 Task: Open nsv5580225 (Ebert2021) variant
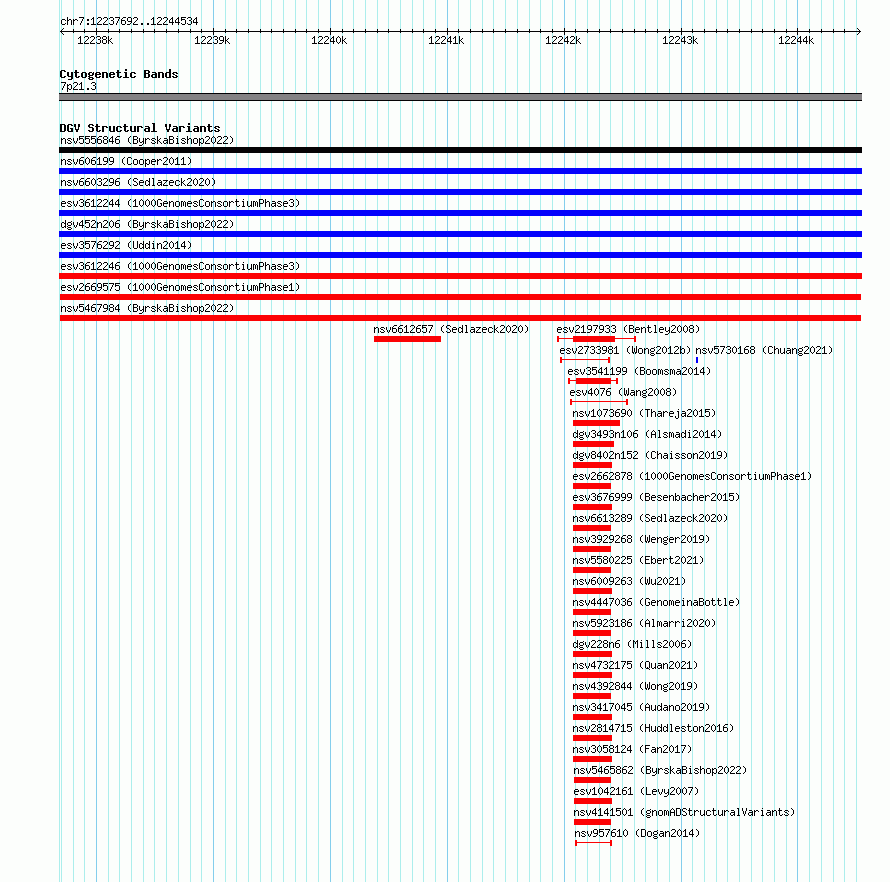(x=638, y=560)
